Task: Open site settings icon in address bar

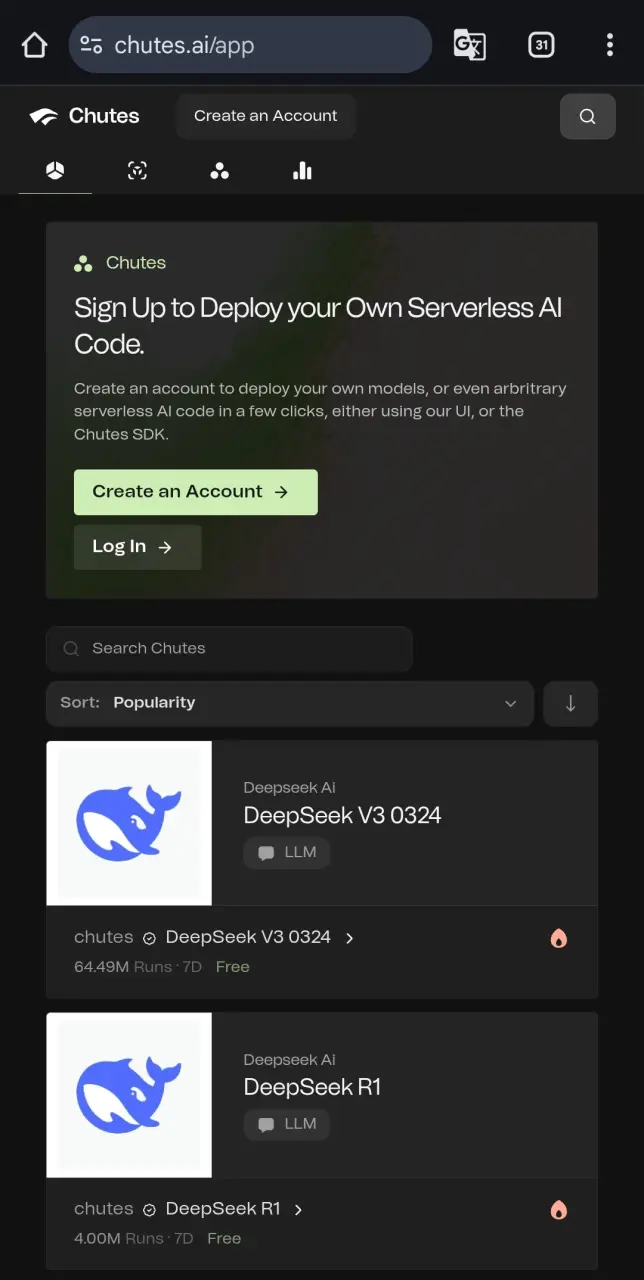Action: [x=91, y=45]
